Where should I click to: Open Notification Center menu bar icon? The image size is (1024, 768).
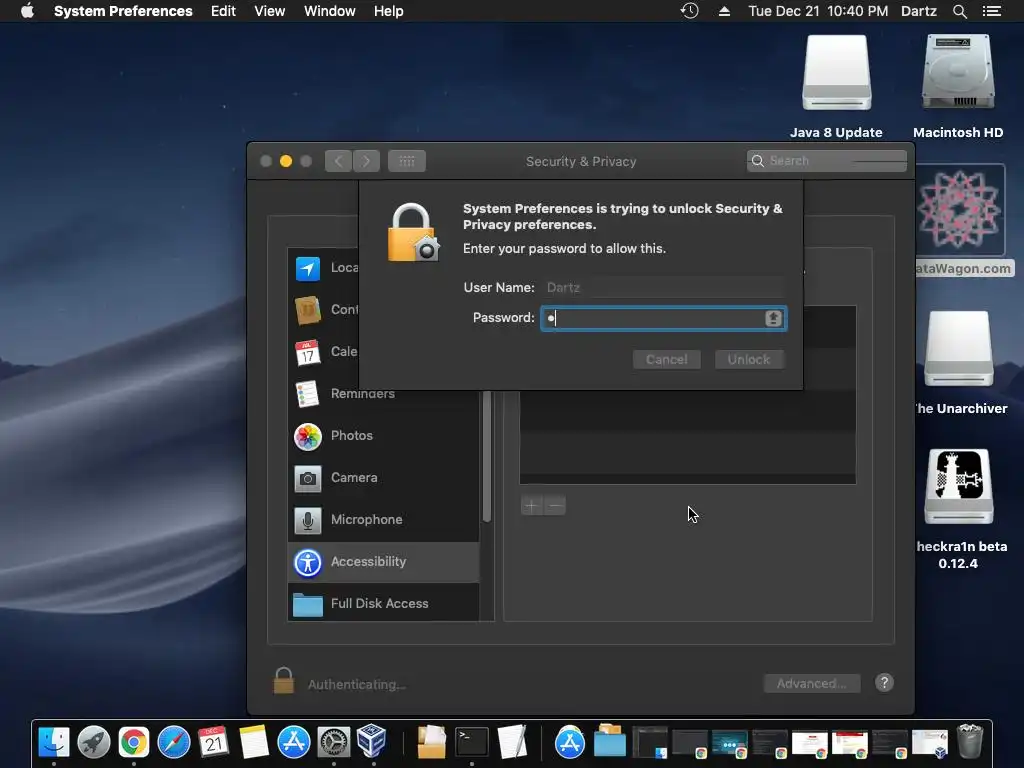992,11
